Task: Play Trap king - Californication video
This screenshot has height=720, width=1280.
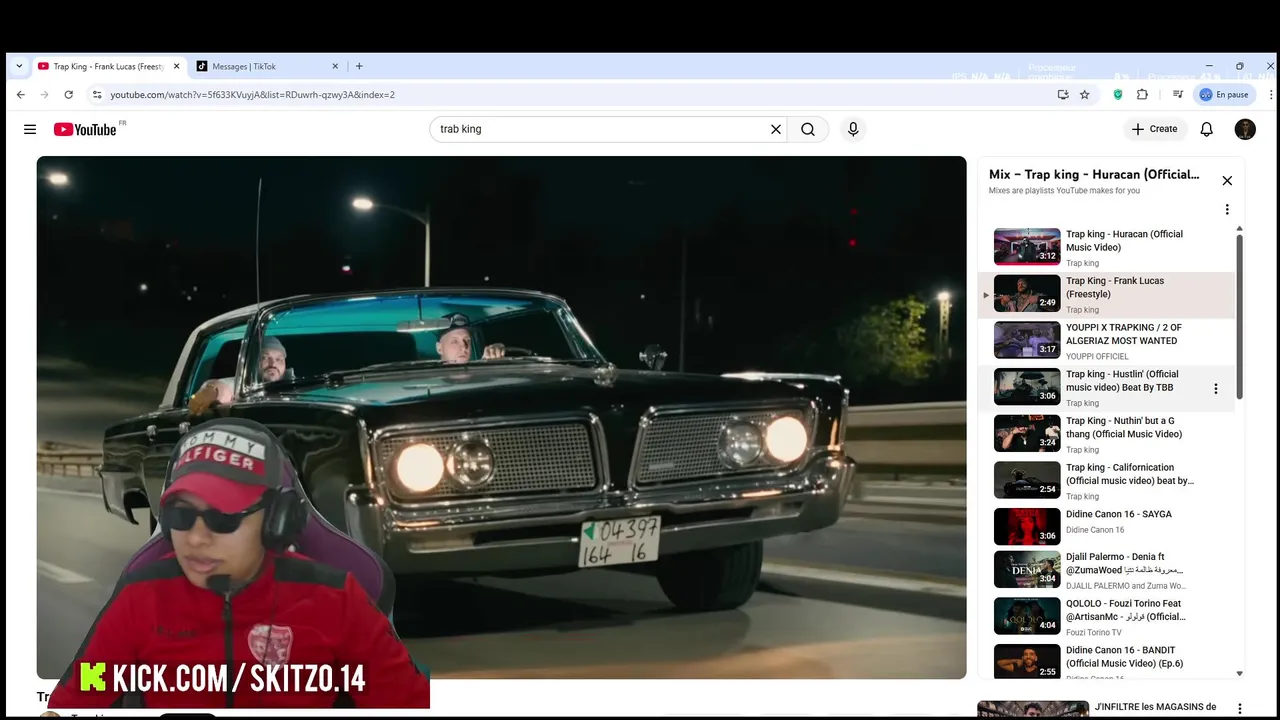Action: [x=1106, y=481]
